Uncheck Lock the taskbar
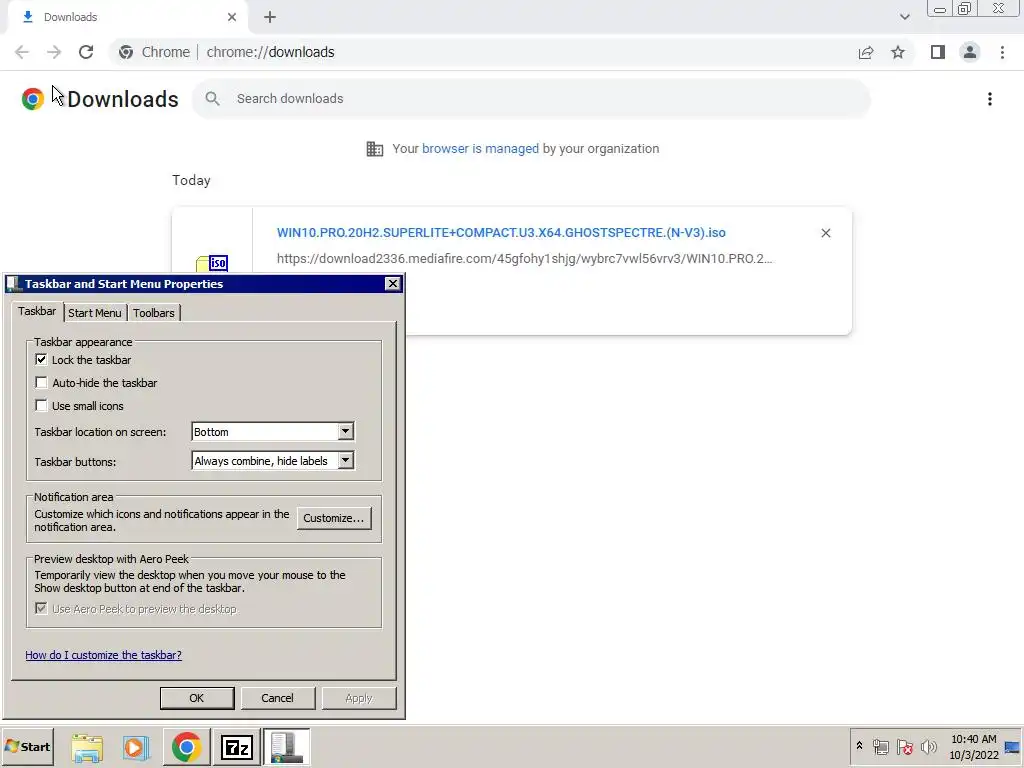 point(41,360)
